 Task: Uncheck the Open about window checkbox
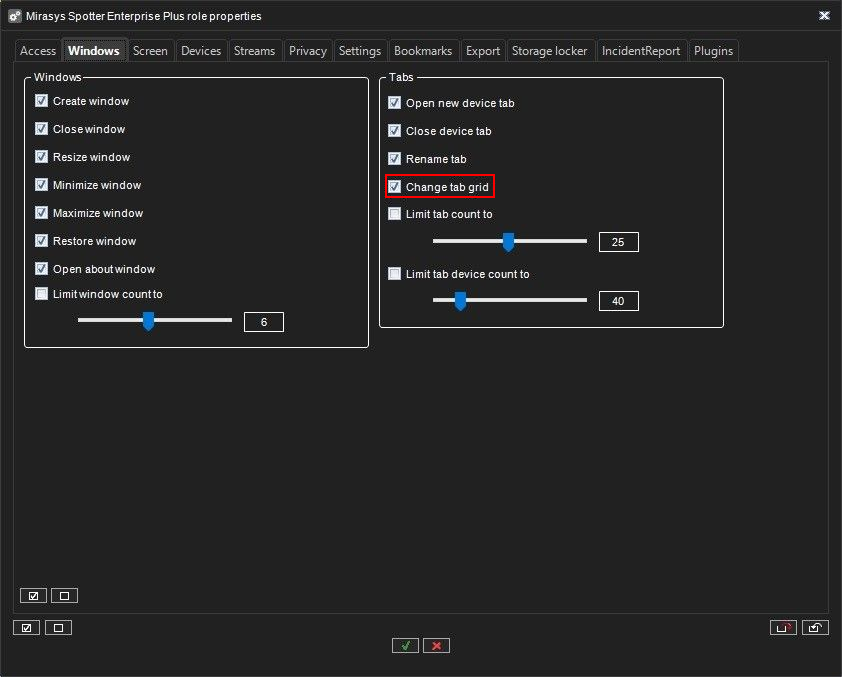(41, 269)
